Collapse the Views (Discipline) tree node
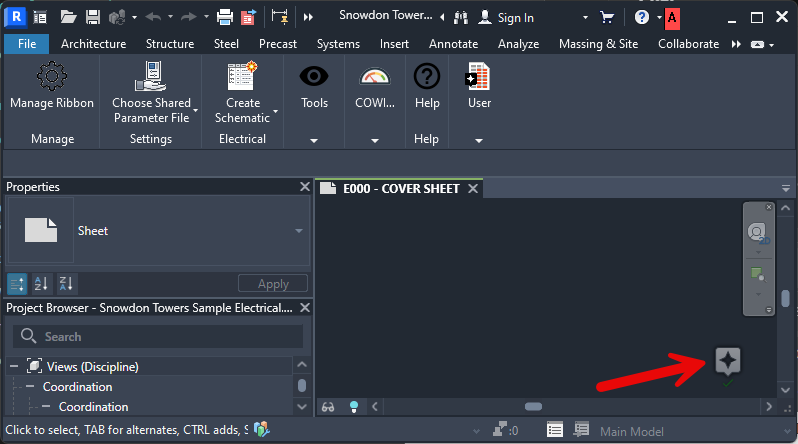The height and width of the screenshot is (444, 798). coord(14,366)
